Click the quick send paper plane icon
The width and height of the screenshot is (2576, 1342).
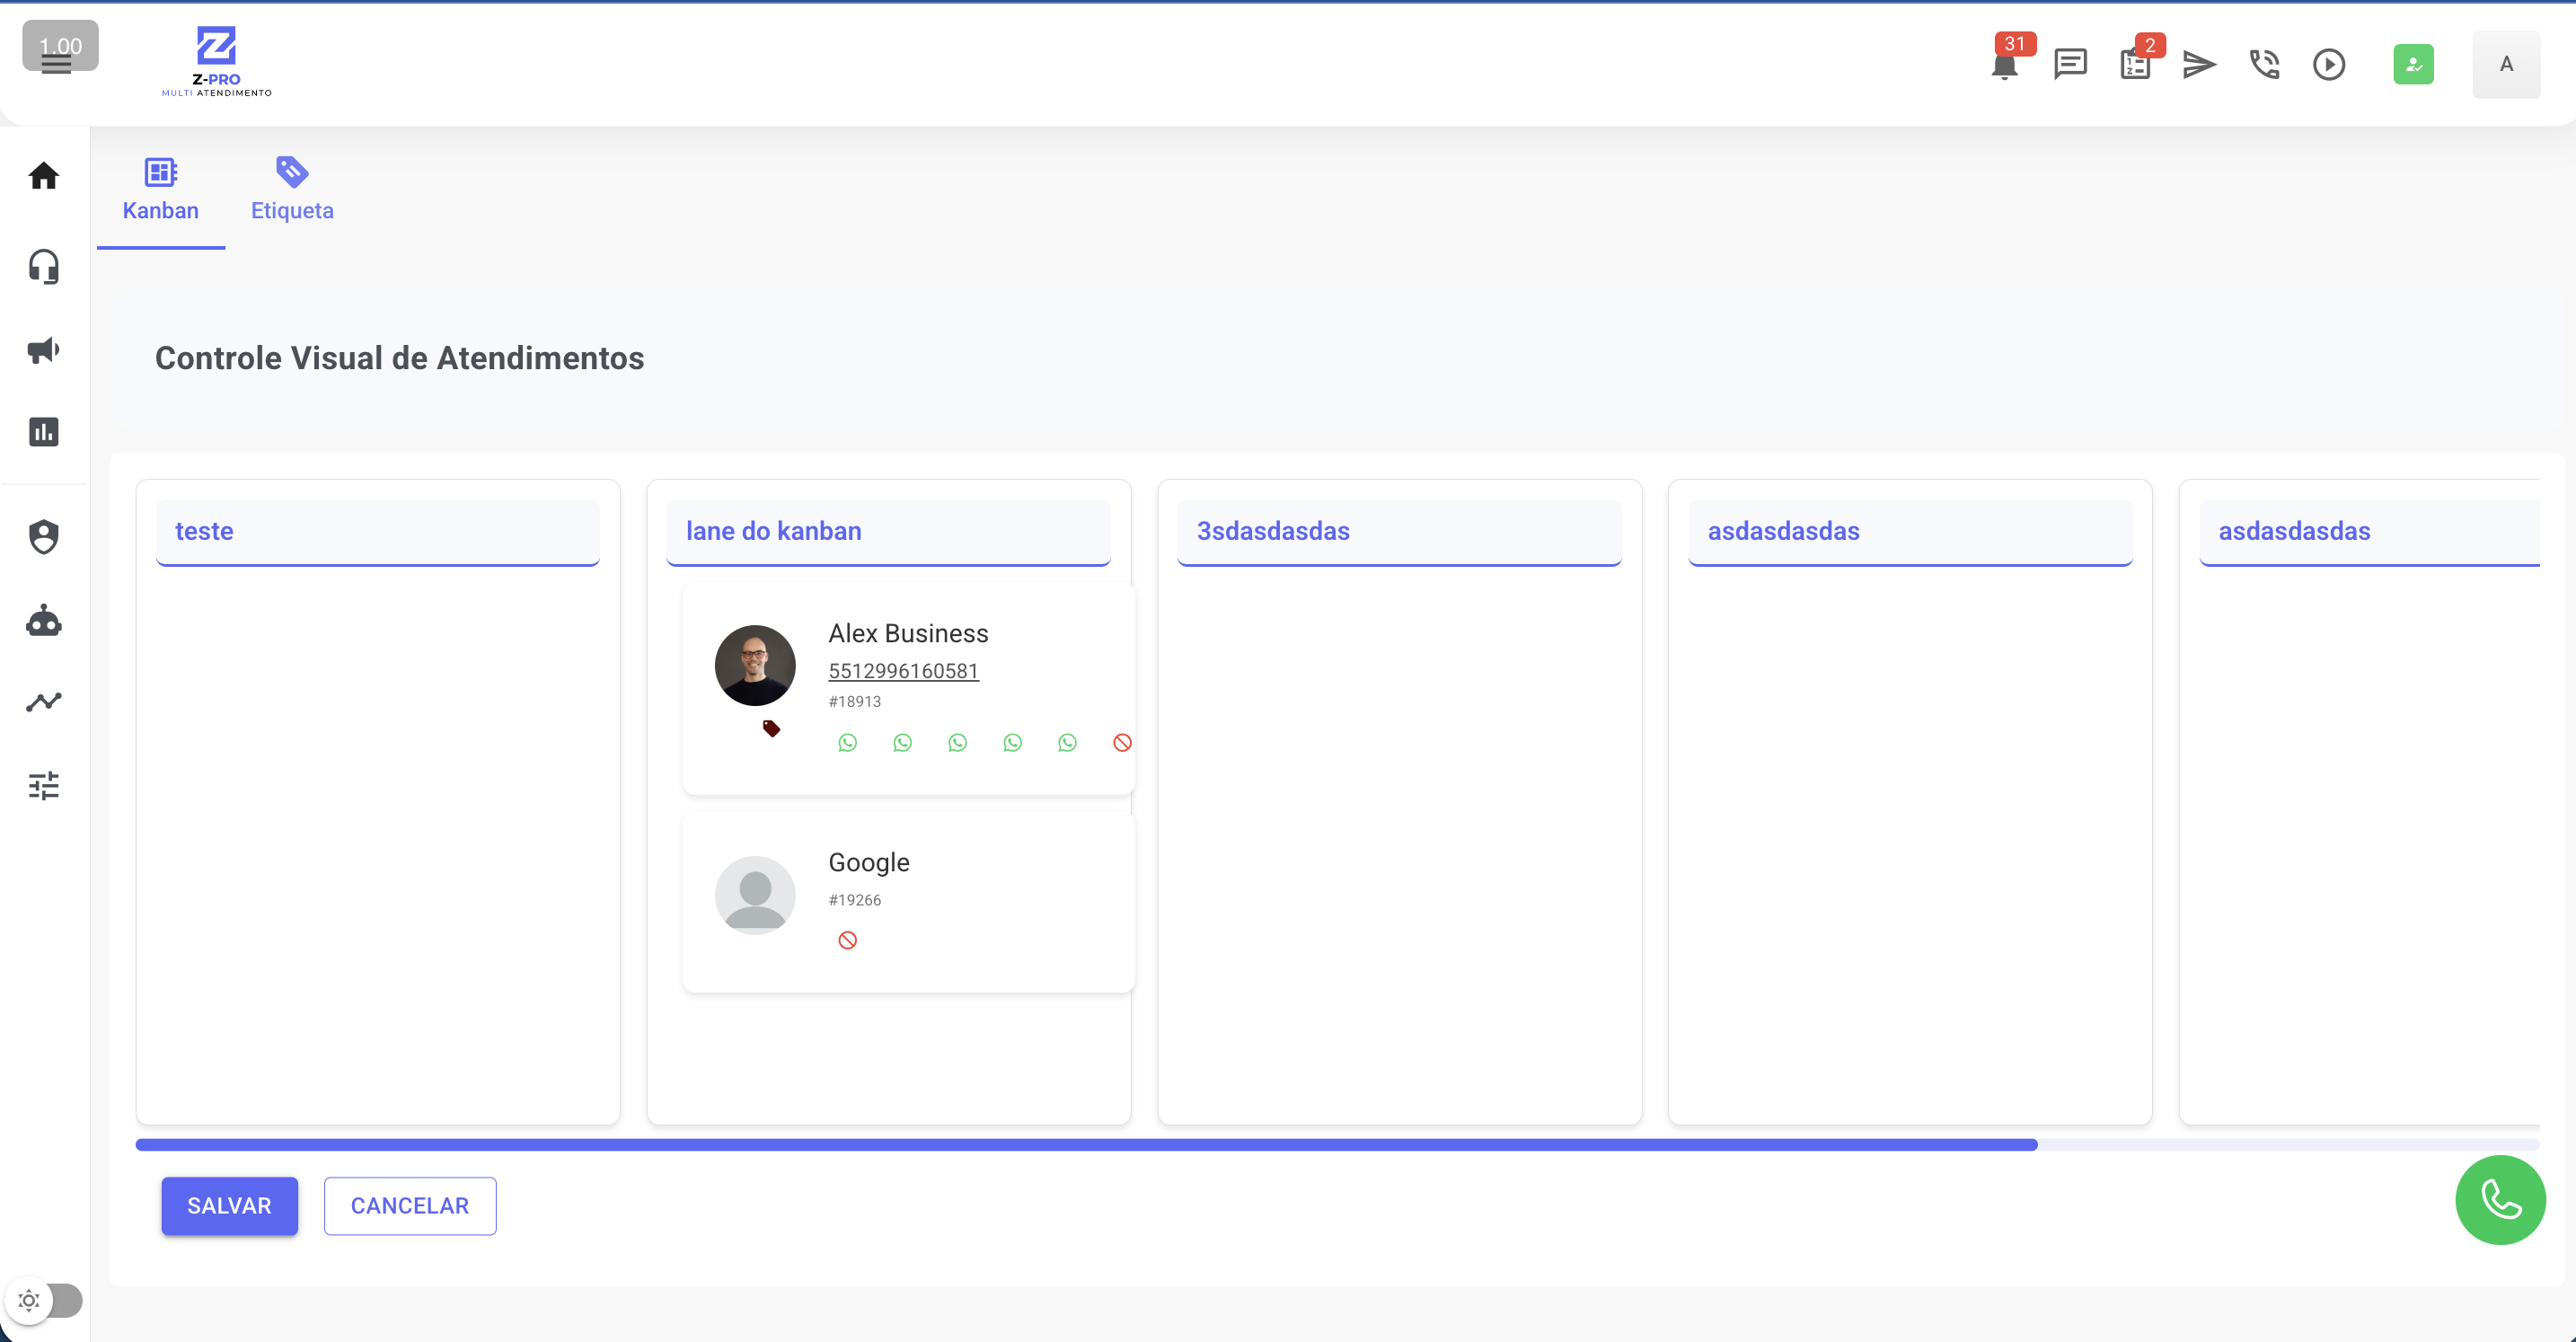point(2199,64)
